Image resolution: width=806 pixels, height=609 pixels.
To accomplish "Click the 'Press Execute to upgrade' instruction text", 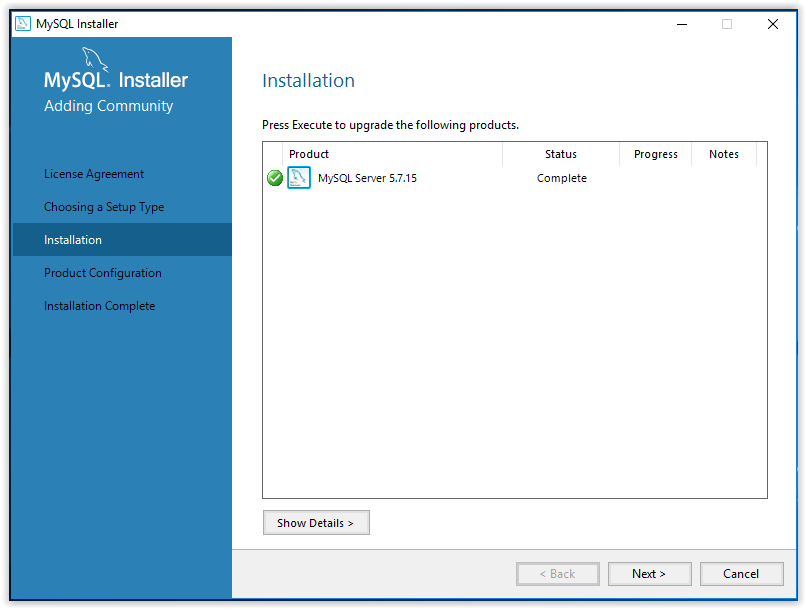I will 391,125.
